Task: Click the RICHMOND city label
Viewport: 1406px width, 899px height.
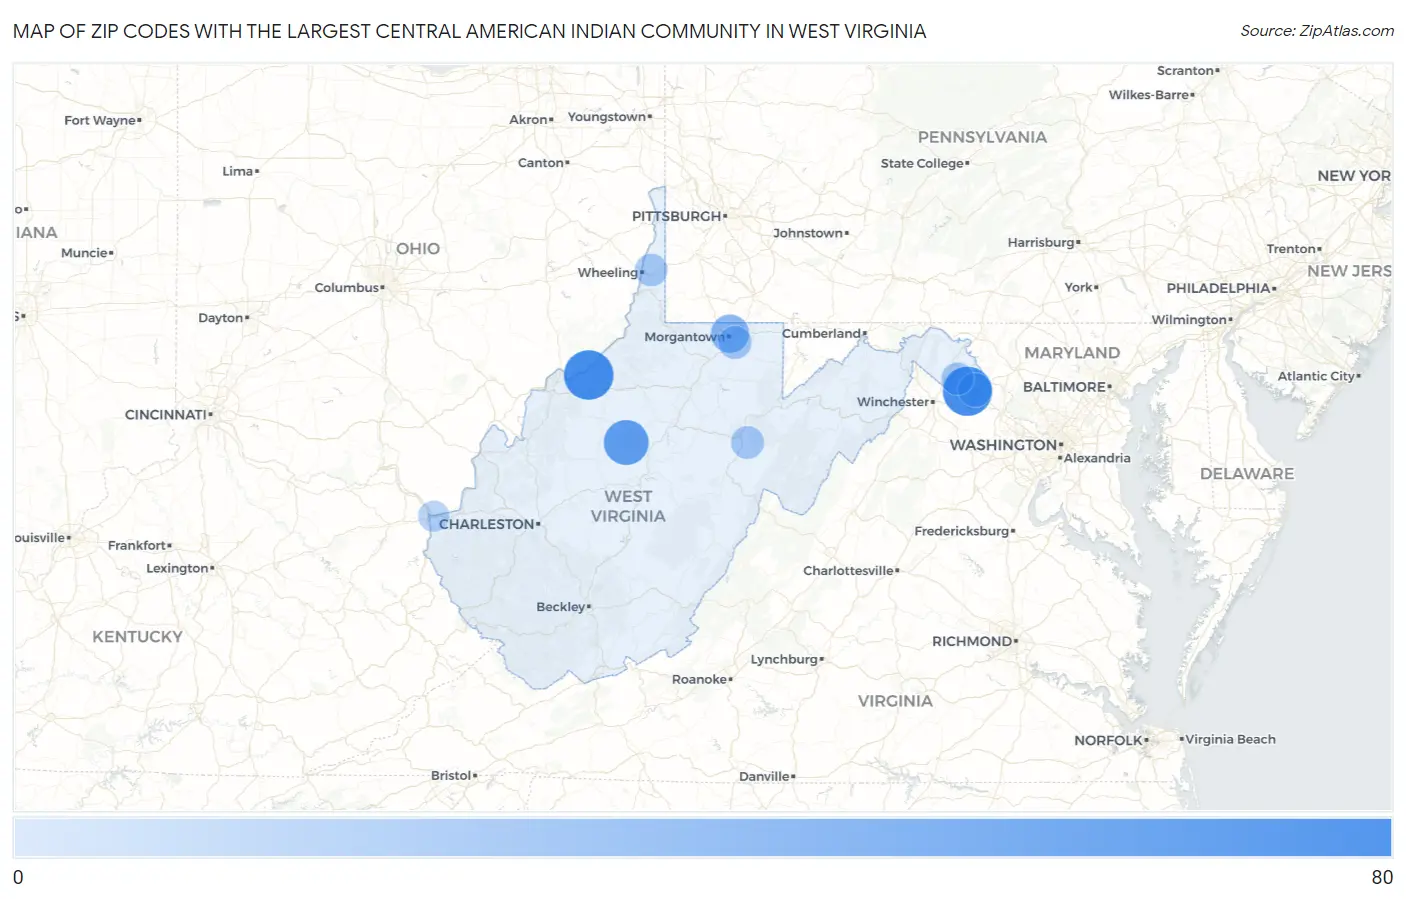Action: click(972, 642)
